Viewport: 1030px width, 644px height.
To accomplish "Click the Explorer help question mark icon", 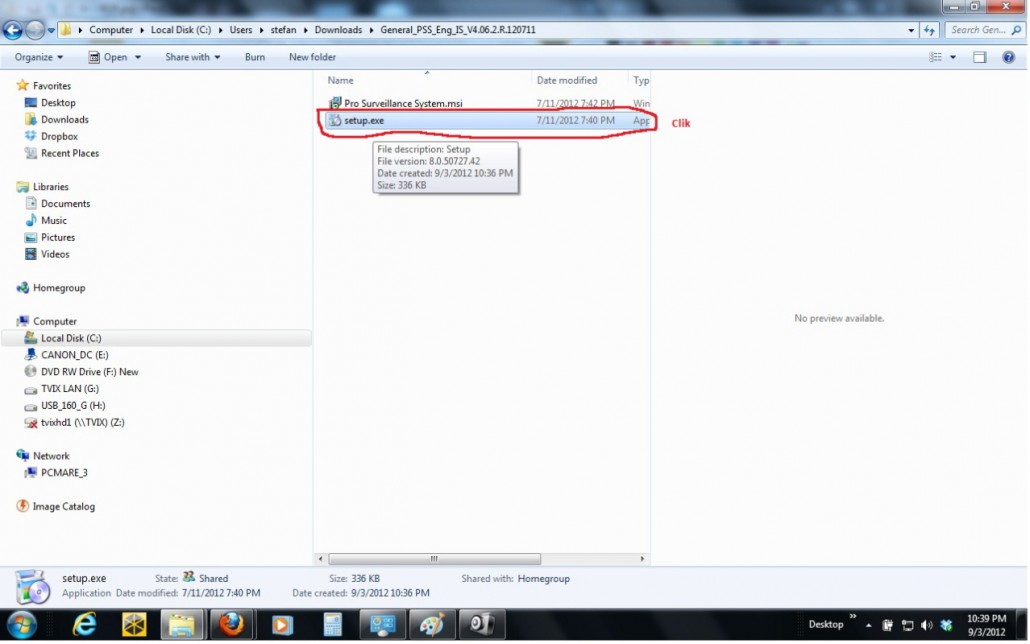I will pos(1008,57).
